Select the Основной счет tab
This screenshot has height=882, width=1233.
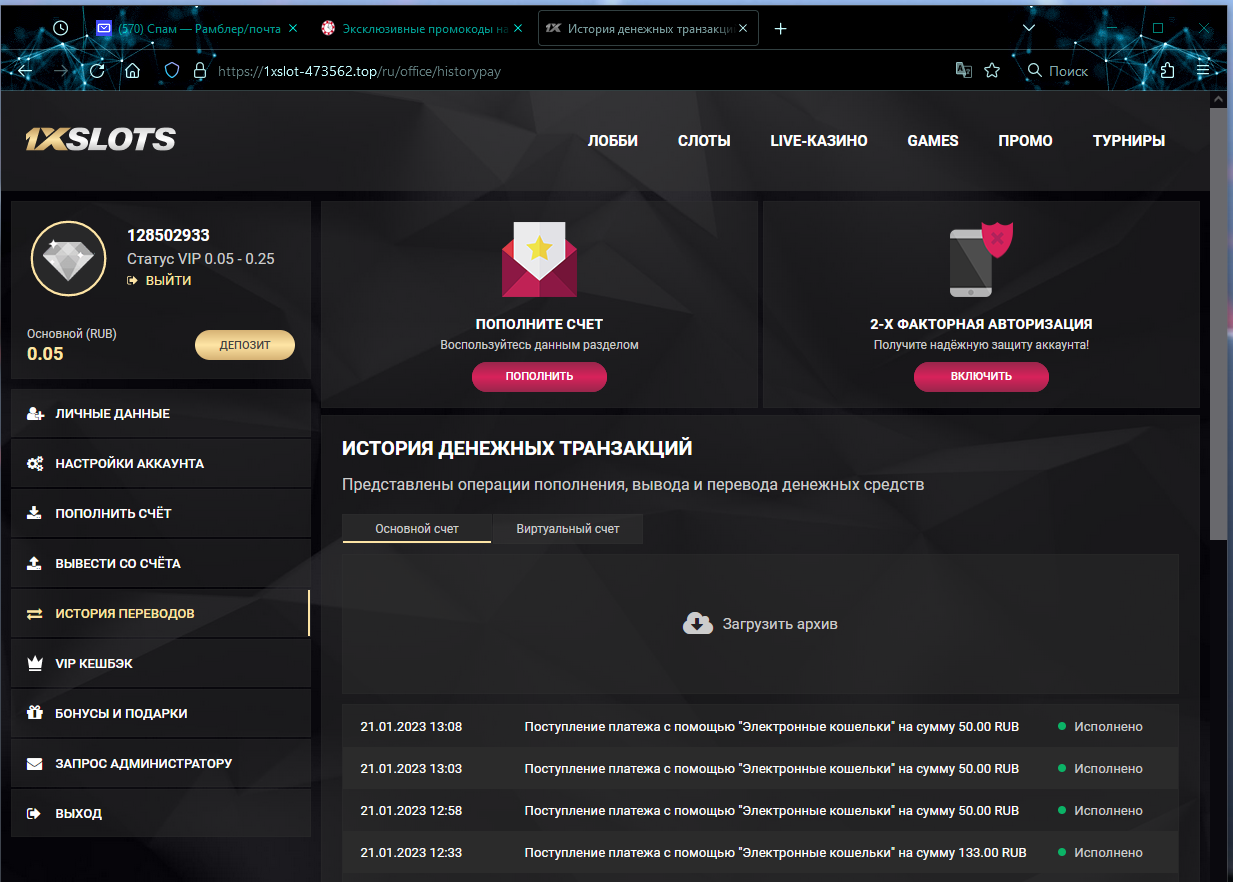click(417, 529)
